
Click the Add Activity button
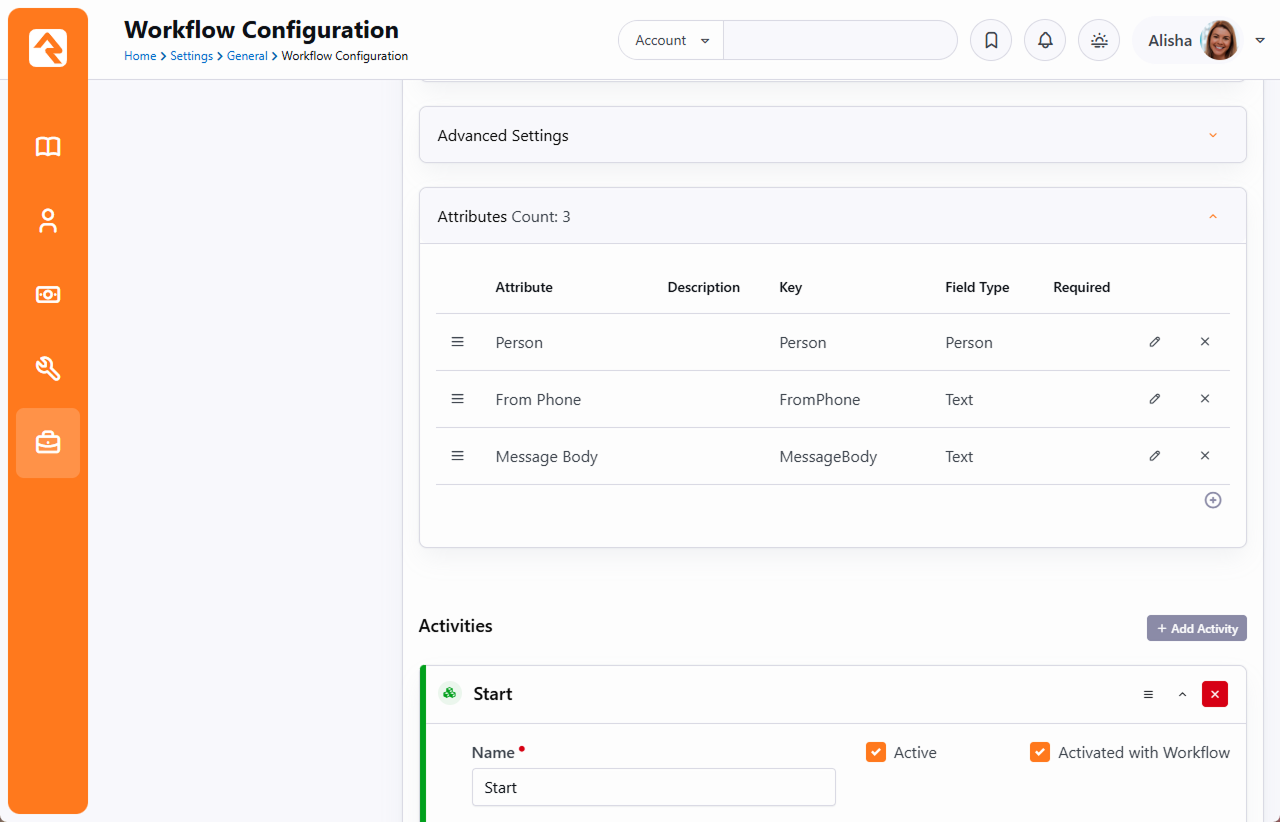click(1196, 628)
